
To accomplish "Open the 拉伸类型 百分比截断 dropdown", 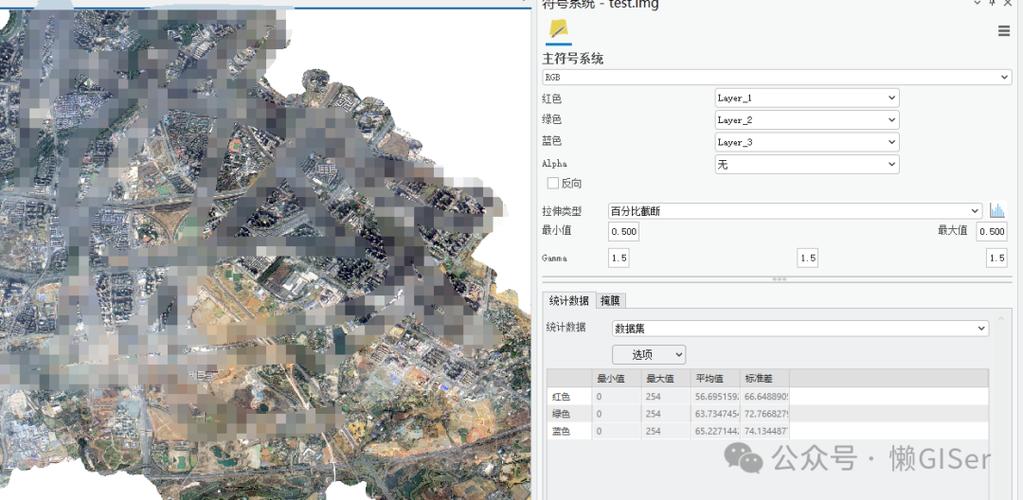I will (795, 211).
